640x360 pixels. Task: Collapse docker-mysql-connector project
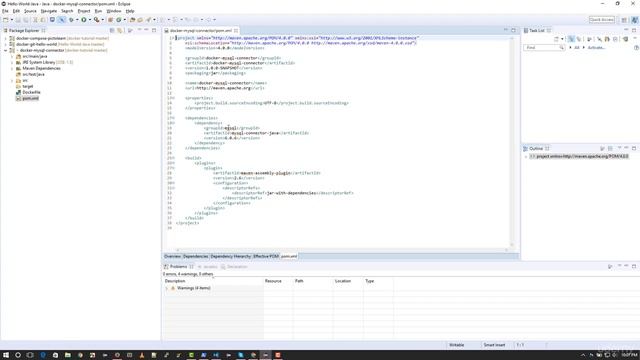click(6, 50)
